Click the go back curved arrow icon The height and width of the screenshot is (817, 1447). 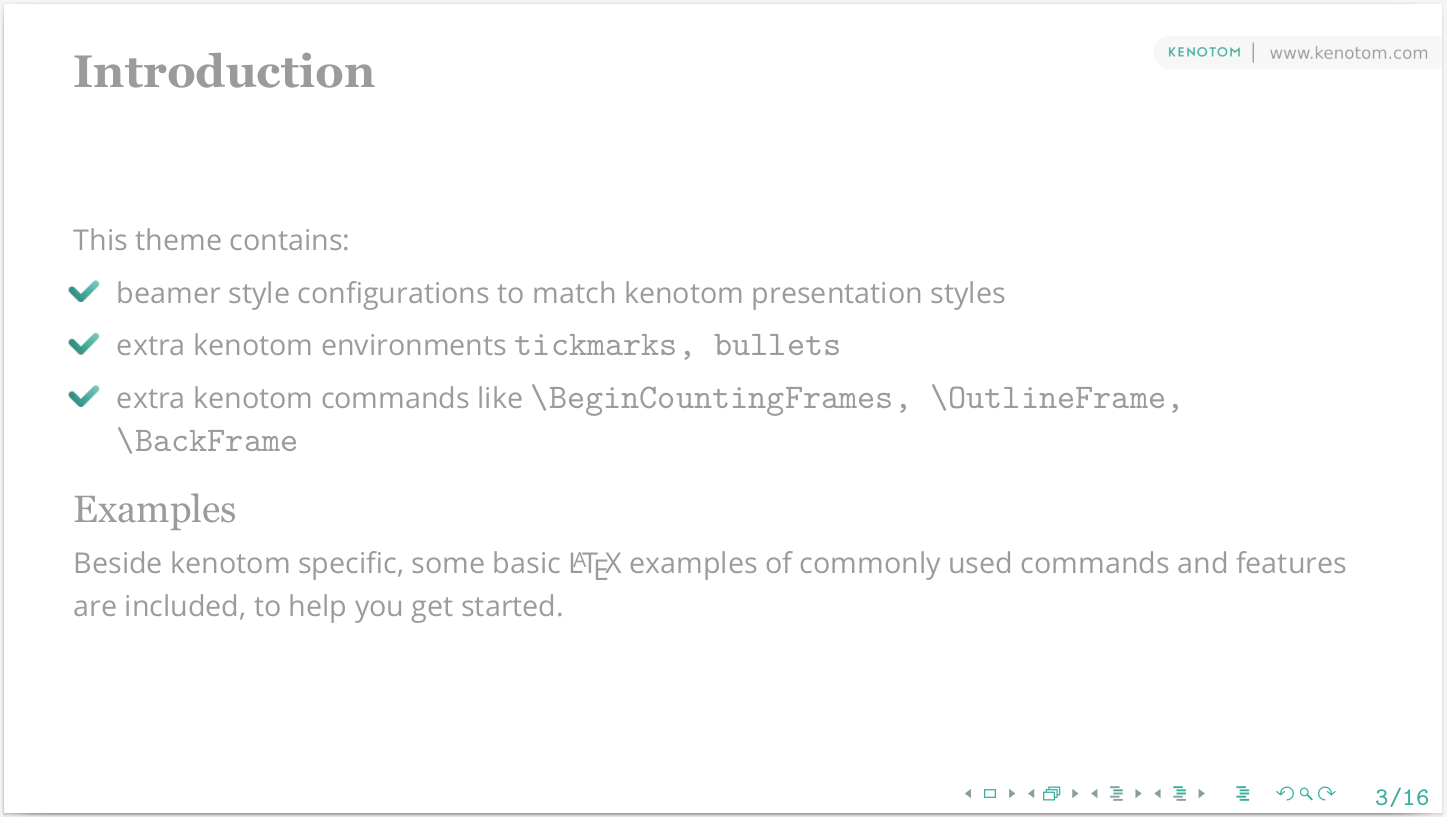pyautogui.click(x=1285, y=794)
